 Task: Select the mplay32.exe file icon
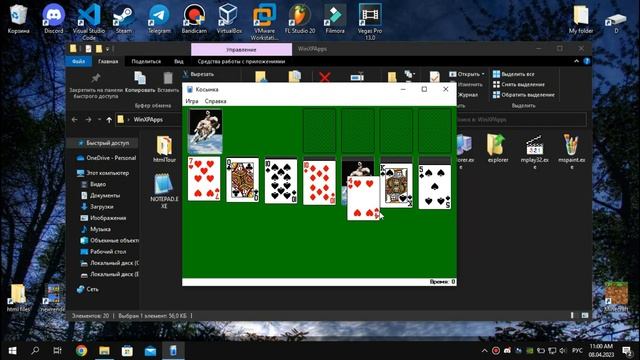pos(534,152)
